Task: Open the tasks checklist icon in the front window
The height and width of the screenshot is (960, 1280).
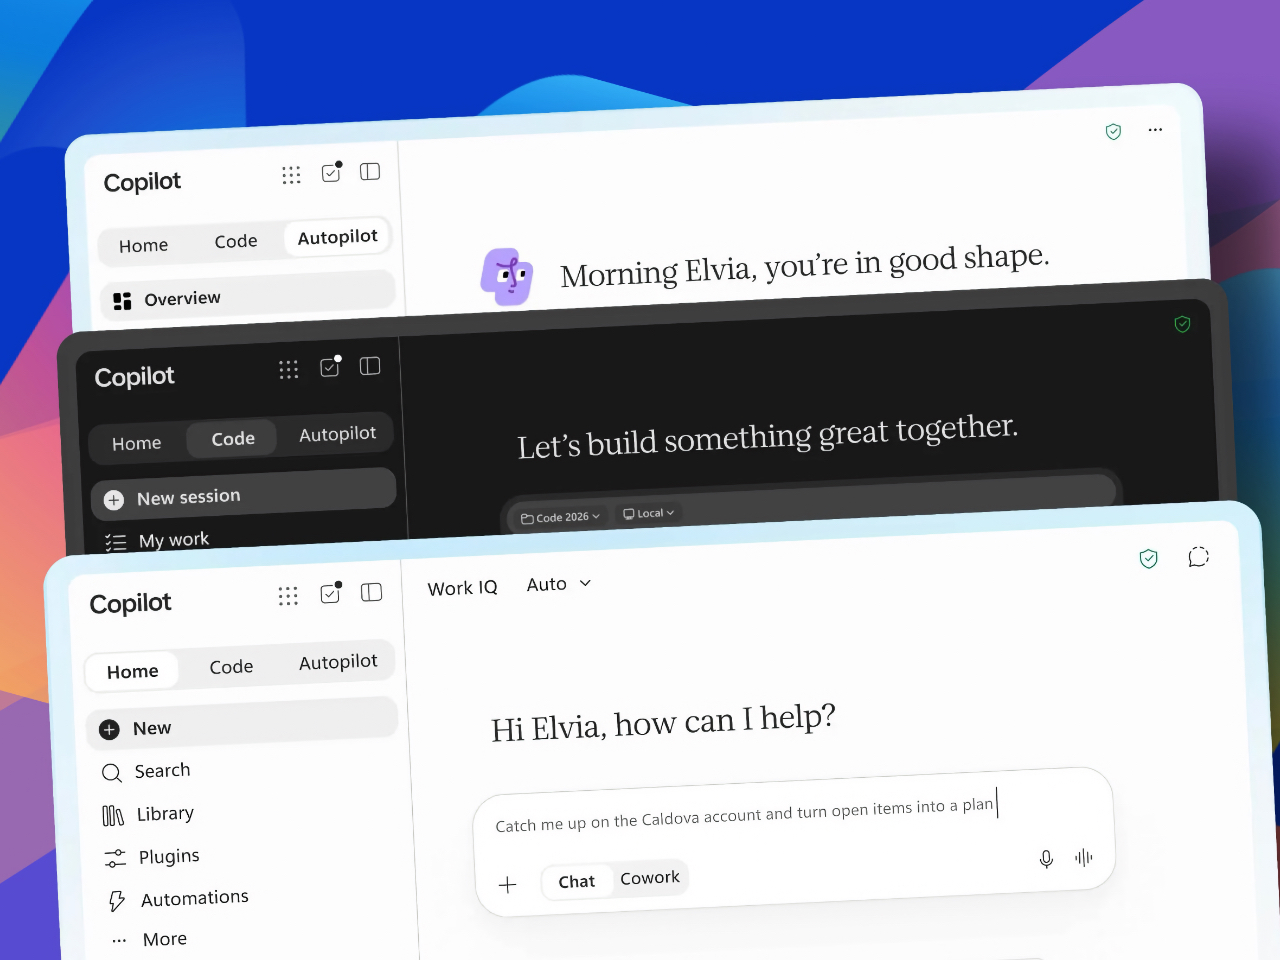Action: coord(331,593)
